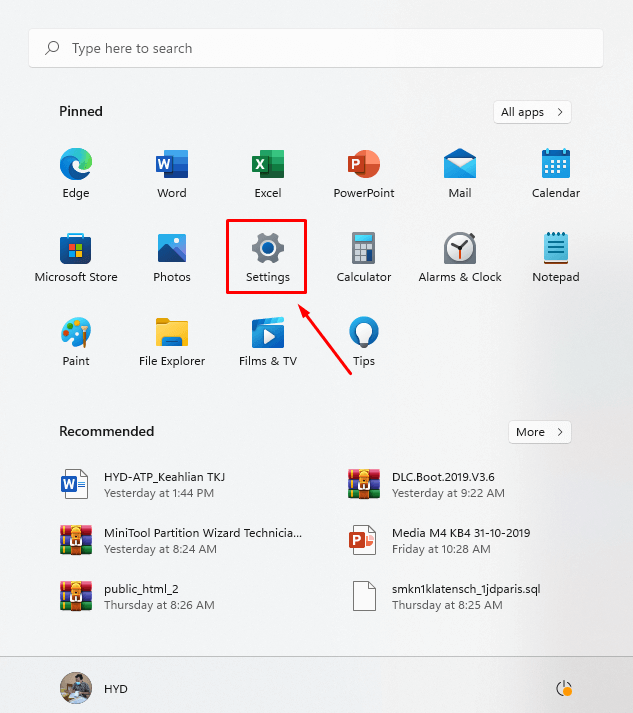This screenshot has width=633, height=713.
Task: Expand the All apps list
Action: point(532,112)
